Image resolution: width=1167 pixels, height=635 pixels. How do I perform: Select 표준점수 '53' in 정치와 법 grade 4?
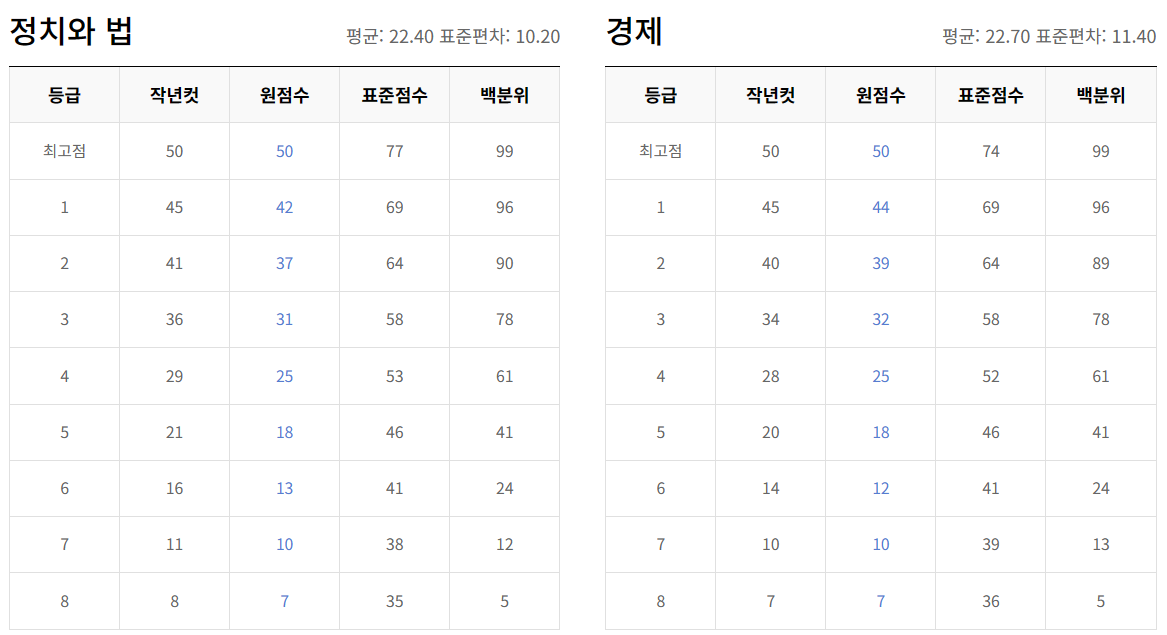pos(394,377)
